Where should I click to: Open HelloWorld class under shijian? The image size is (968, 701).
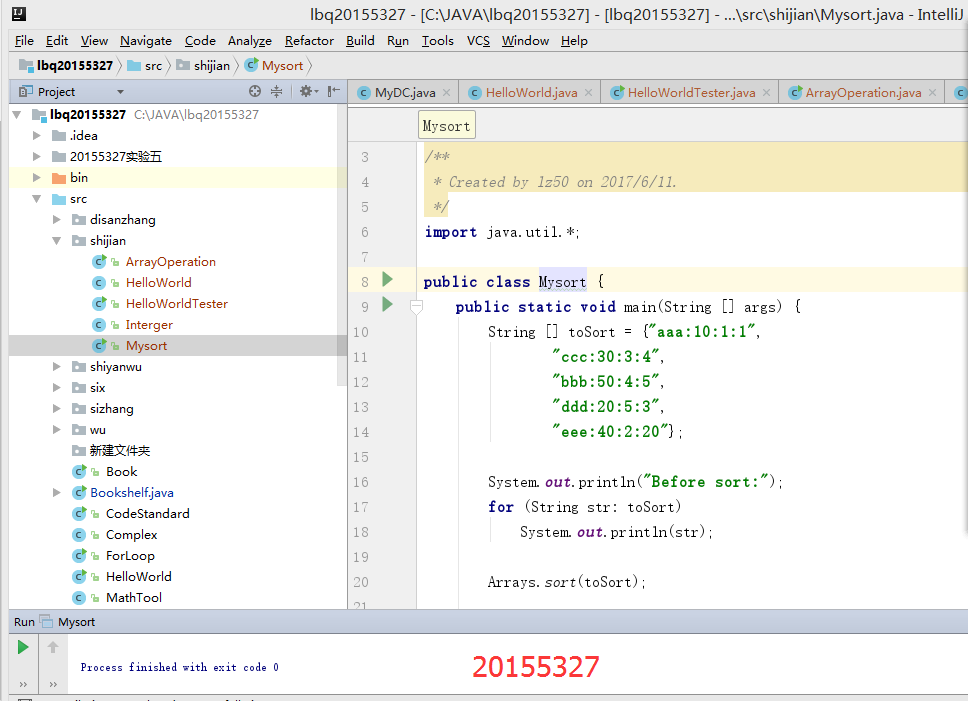point(159,283)
